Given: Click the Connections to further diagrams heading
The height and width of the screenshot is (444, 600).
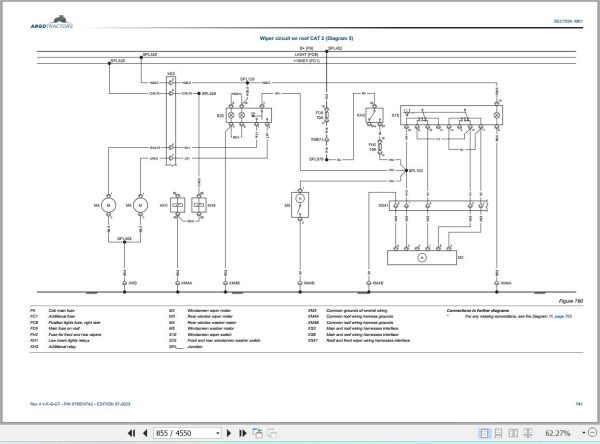Looking at the screenshot, I should click(x=478, y=310).
